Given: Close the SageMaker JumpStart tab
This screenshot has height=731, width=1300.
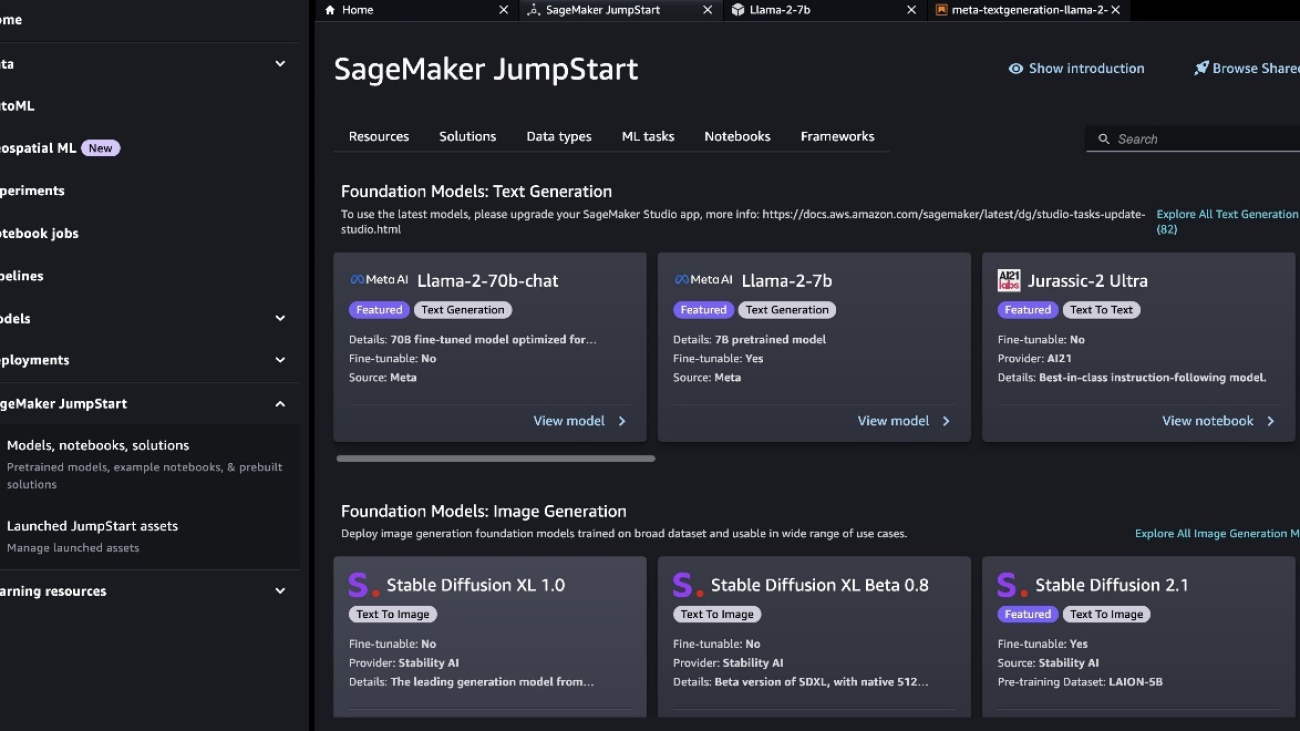Looking at the screenshot, I should [x=708, y=10].
